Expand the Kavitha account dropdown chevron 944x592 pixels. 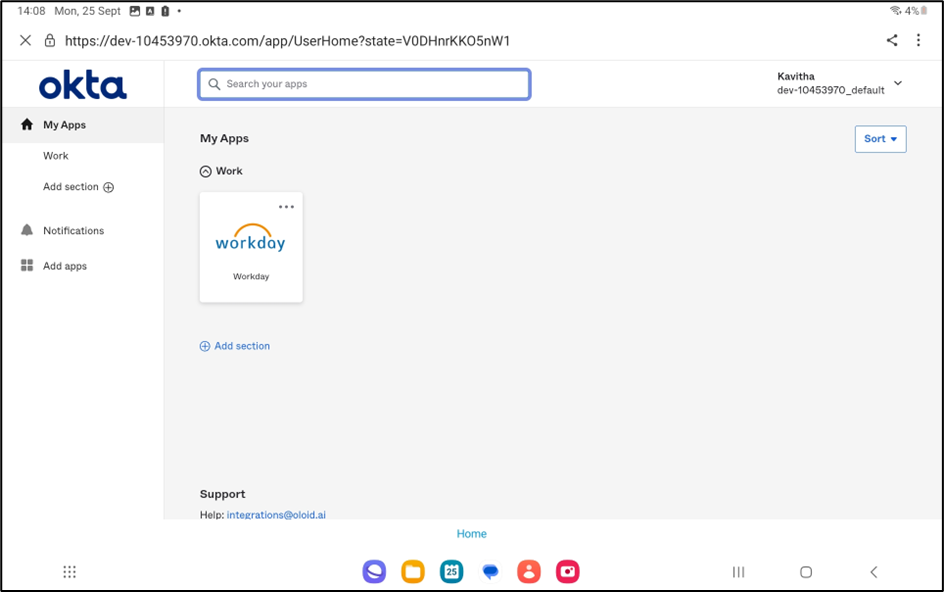[x=898, y=83]
